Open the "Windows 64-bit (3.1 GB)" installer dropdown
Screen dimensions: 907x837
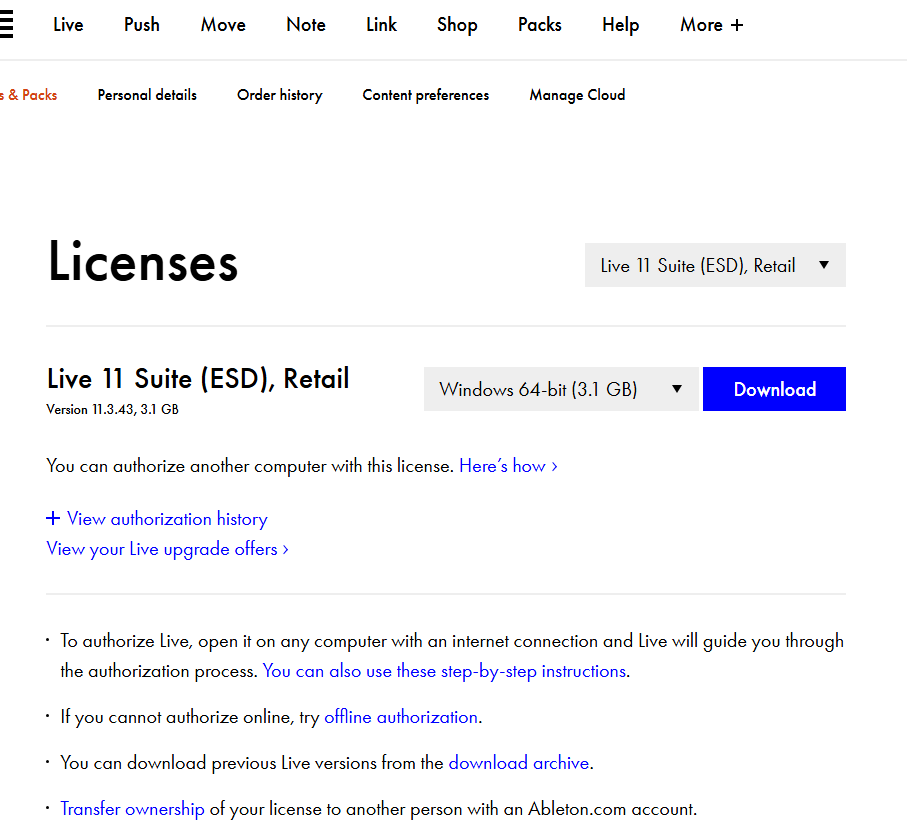coord(560,389)
